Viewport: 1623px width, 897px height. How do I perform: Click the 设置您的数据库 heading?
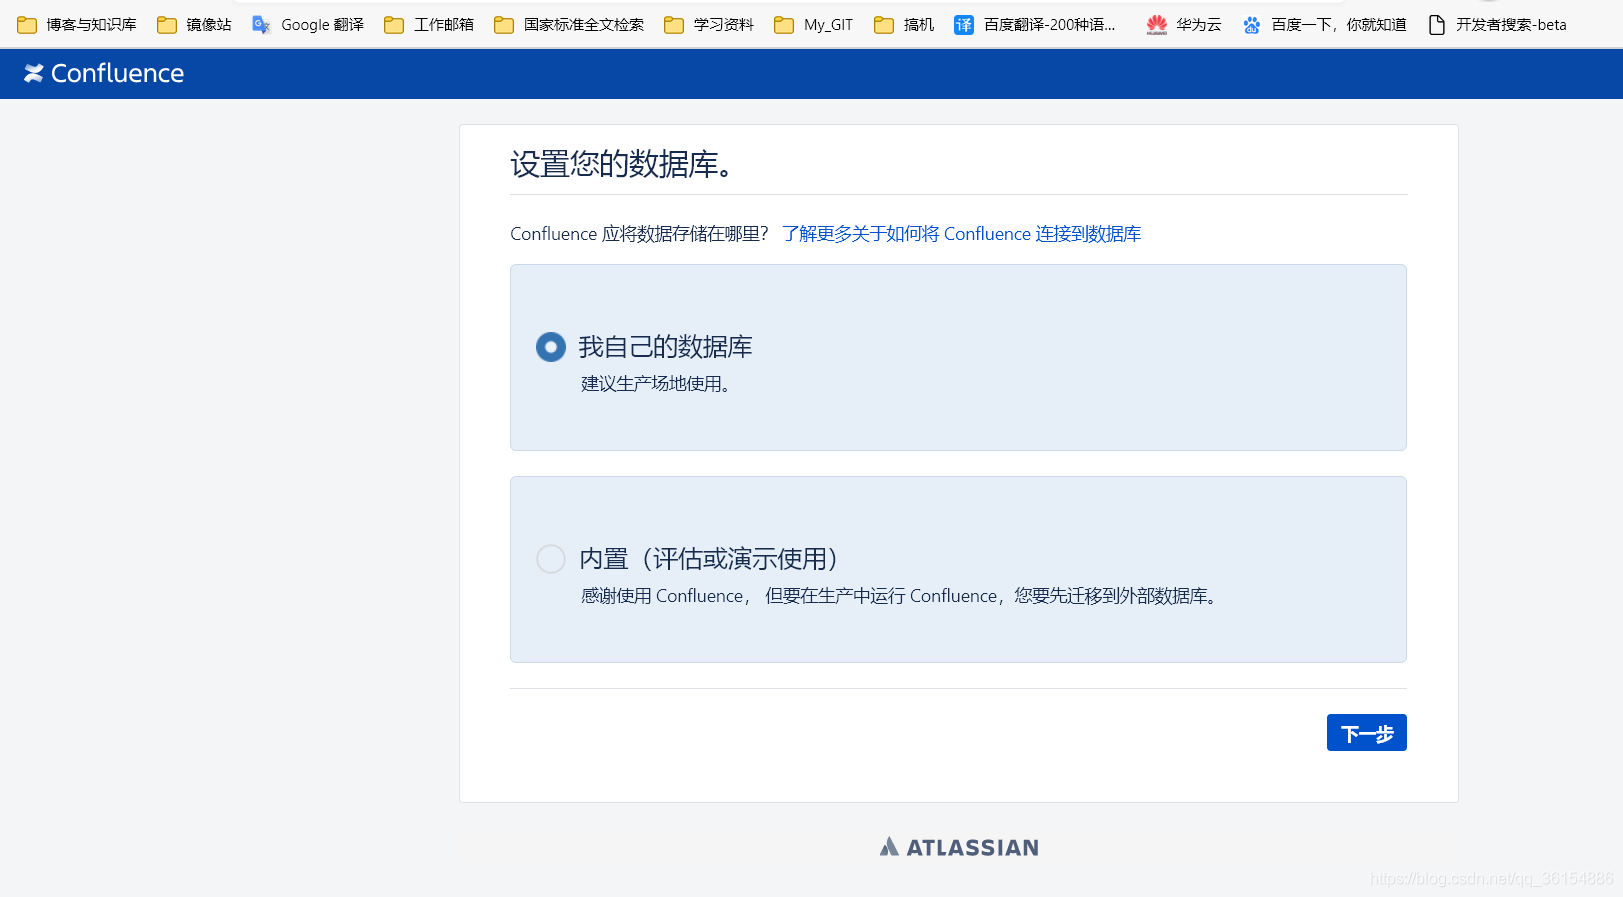622,164
